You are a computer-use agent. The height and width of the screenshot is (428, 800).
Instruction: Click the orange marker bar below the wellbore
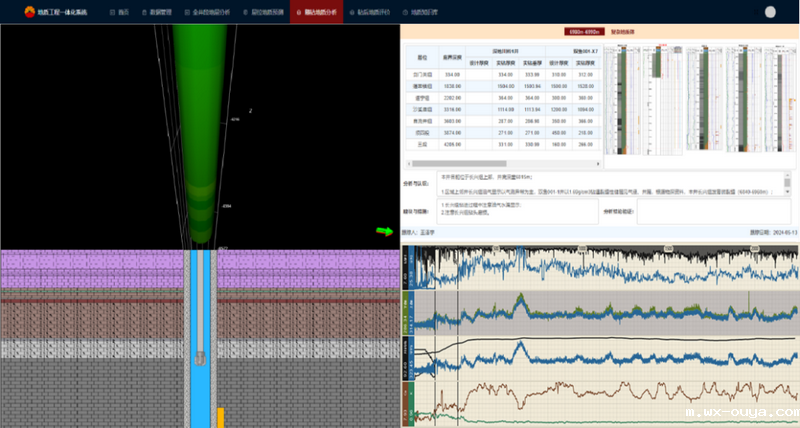(221, 417)
